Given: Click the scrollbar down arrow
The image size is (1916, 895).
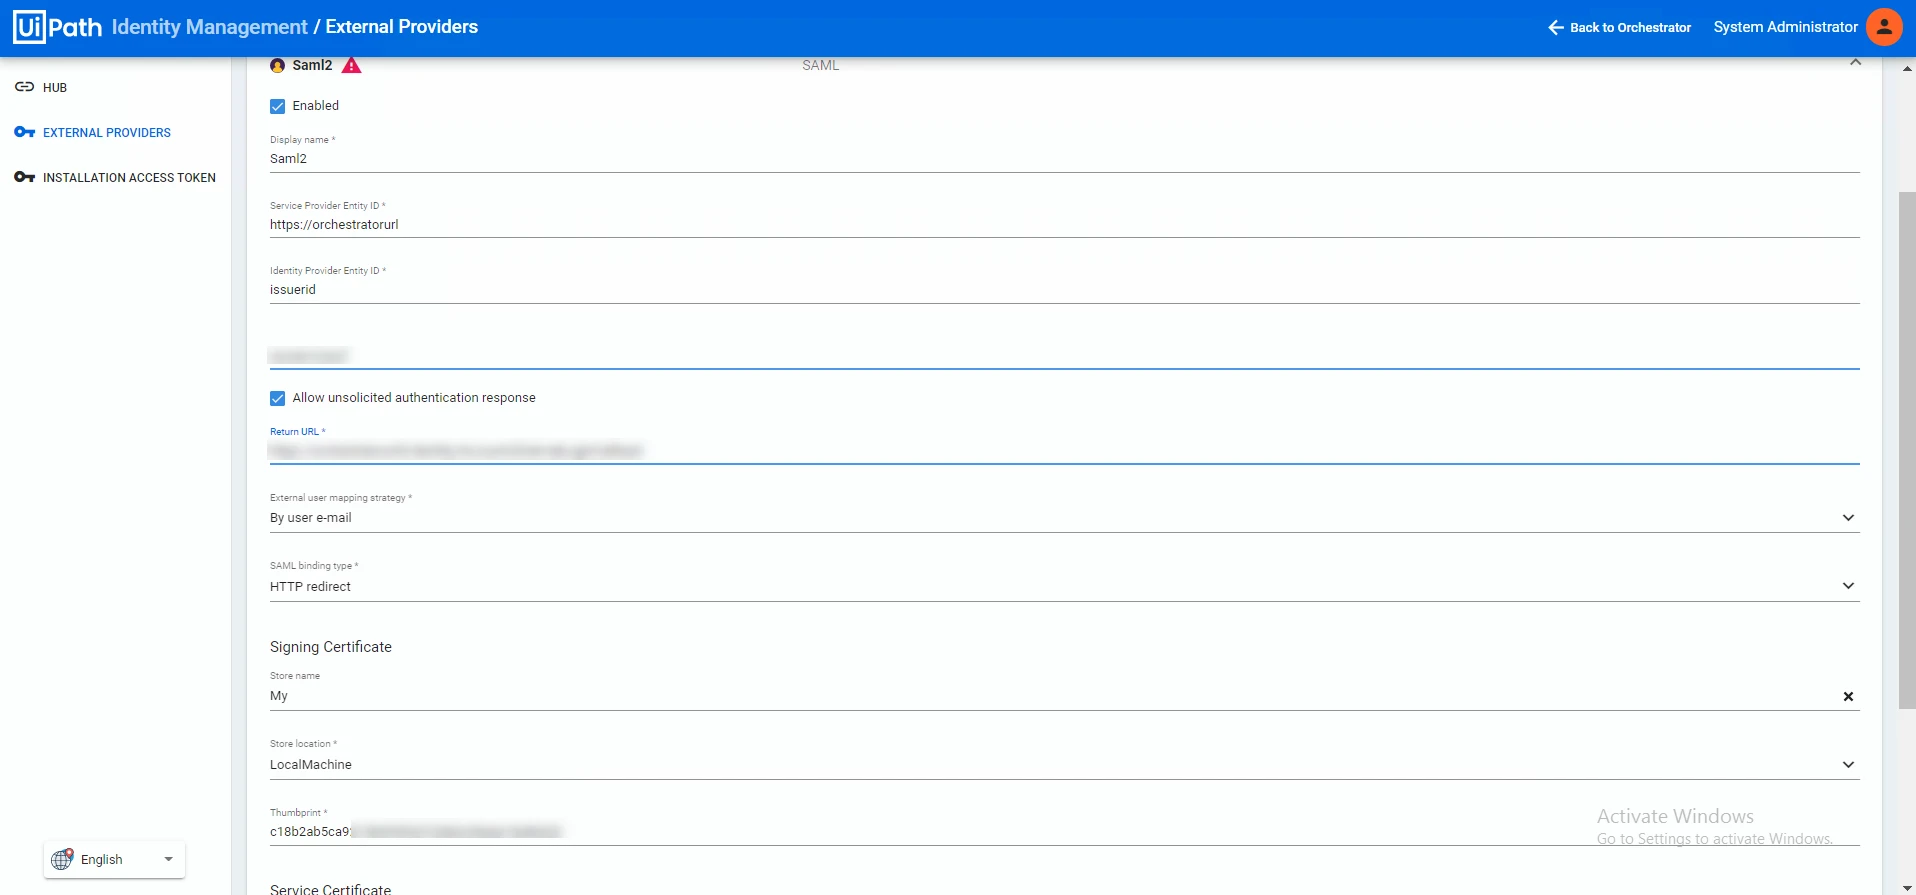Looking at the screenshot, I should tap(1907, 887).
